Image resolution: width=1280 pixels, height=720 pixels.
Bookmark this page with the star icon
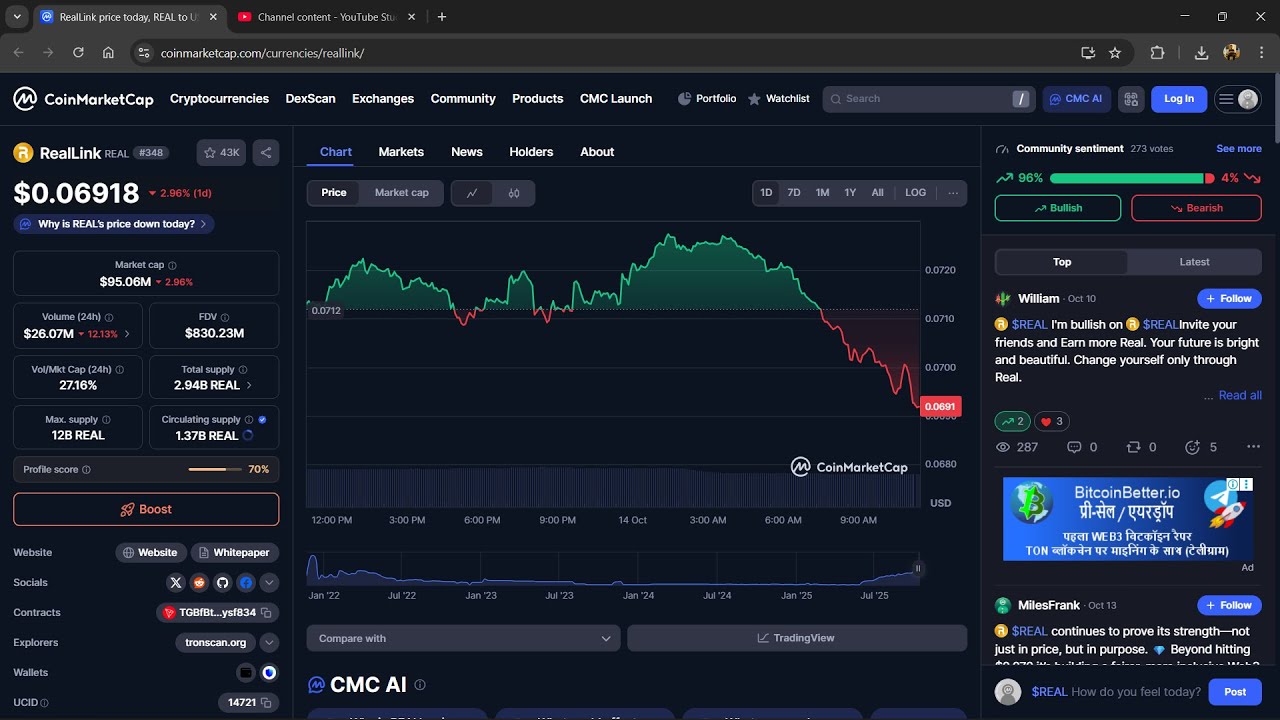point(1115,53)
